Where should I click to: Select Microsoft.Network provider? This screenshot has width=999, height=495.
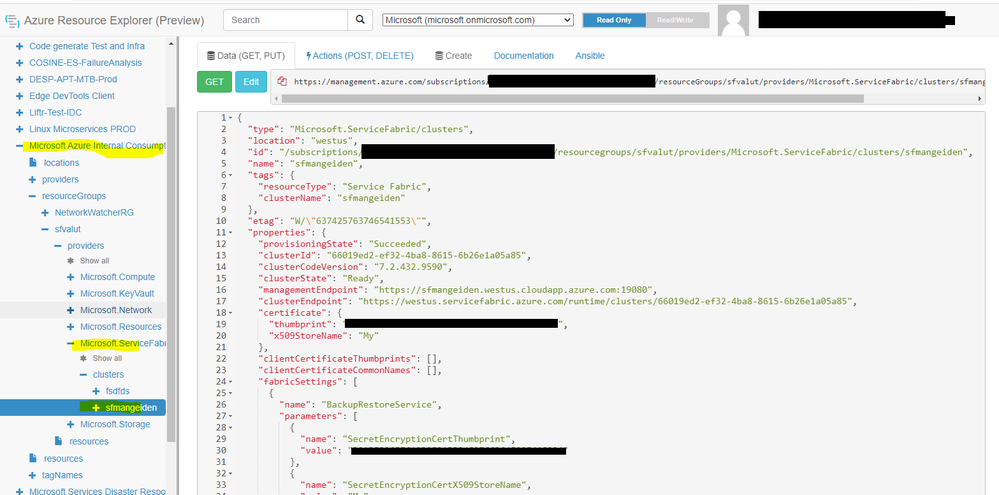[x=116, y=310]
